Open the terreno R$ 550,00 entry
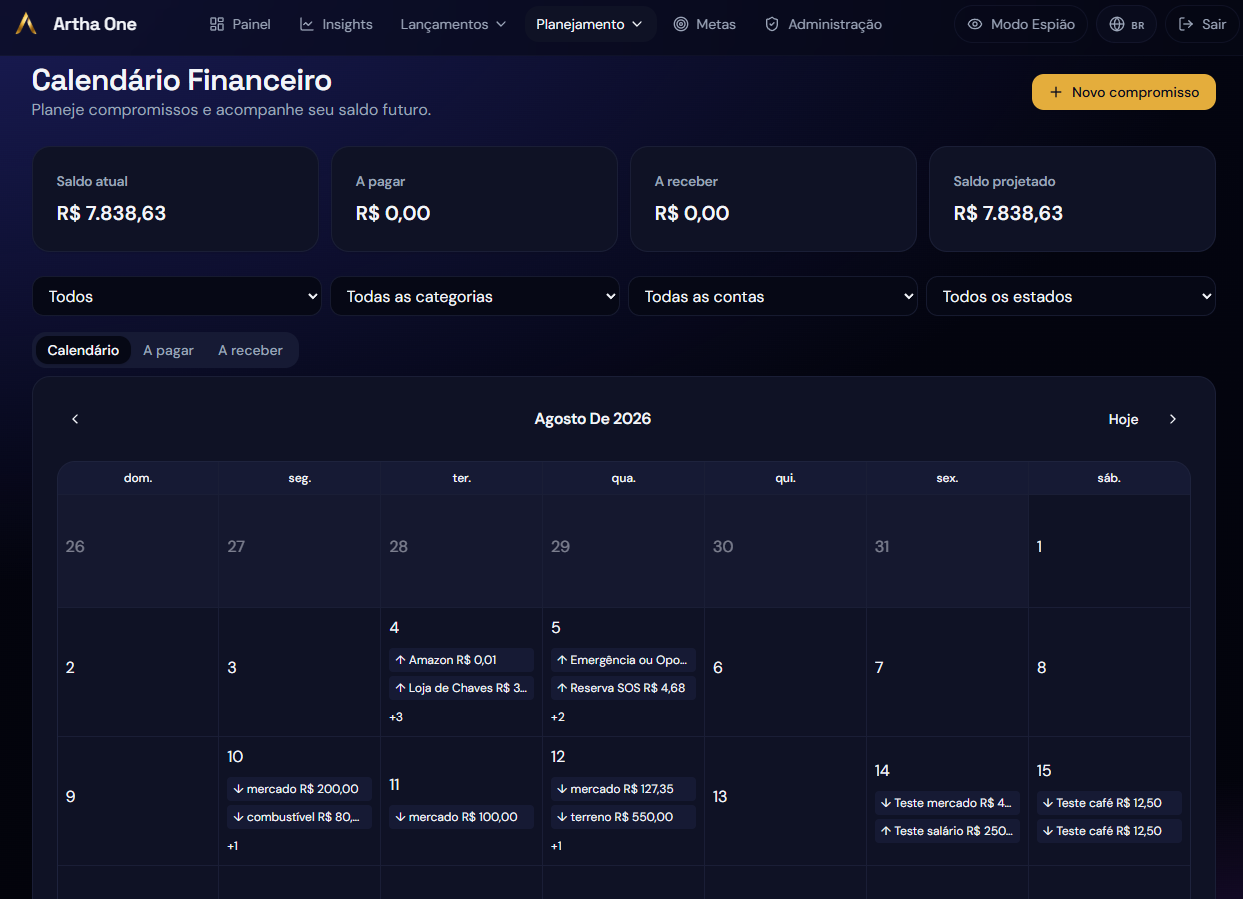The width and height of the screenshot is (1243, 899). click(623, 817)
